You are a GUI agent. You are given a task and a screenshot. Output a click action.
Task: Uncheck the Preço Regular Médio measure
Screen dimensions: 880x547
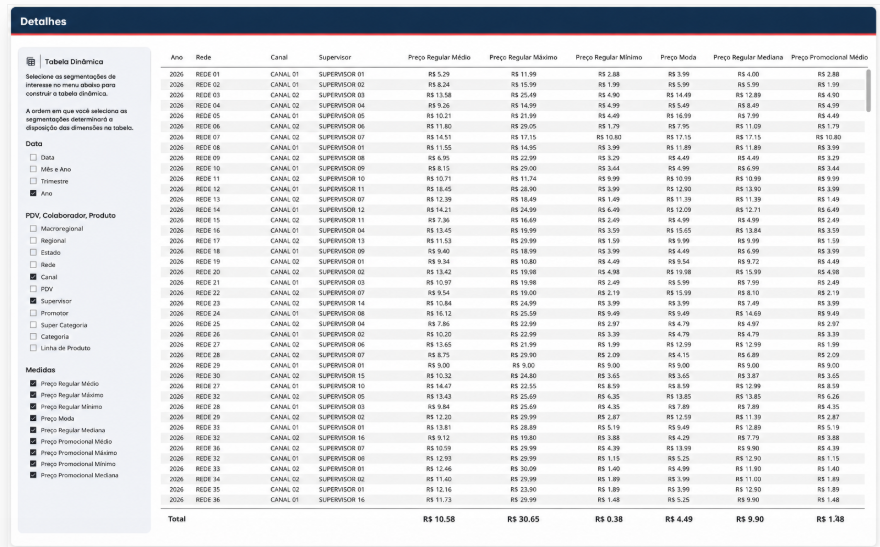pyautogui.click(x=33, y=384)
